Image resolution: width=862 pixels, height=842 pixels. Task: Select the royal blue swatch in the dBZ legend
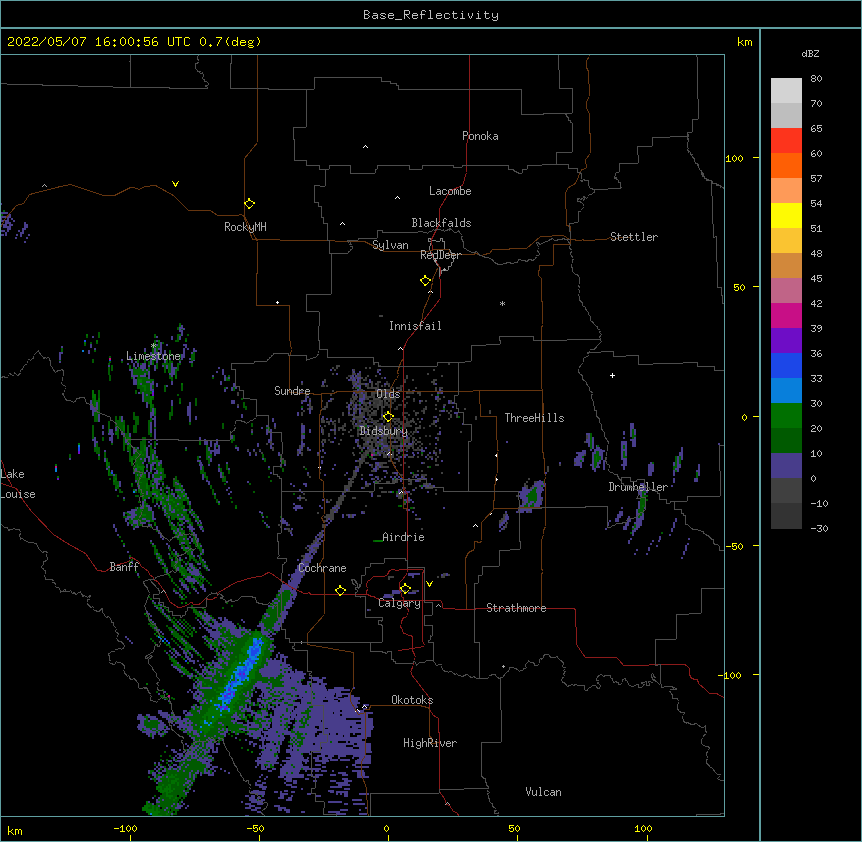[786, 365]
